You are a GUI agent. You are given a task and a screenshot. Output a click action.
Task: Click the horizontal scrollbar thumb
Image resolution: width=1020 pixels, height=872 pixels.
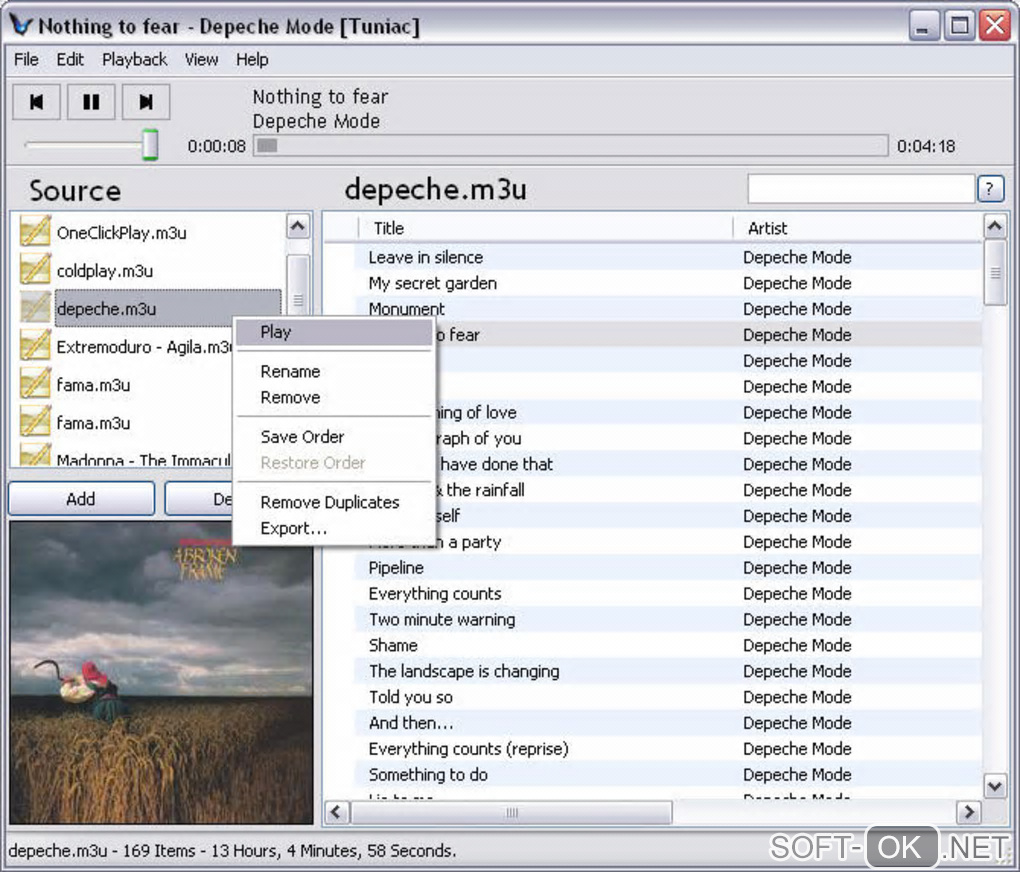(511, 812)
